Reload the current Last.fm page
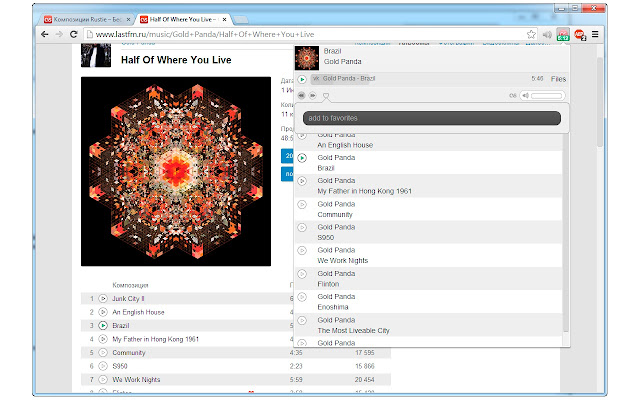 click(74, 34)
